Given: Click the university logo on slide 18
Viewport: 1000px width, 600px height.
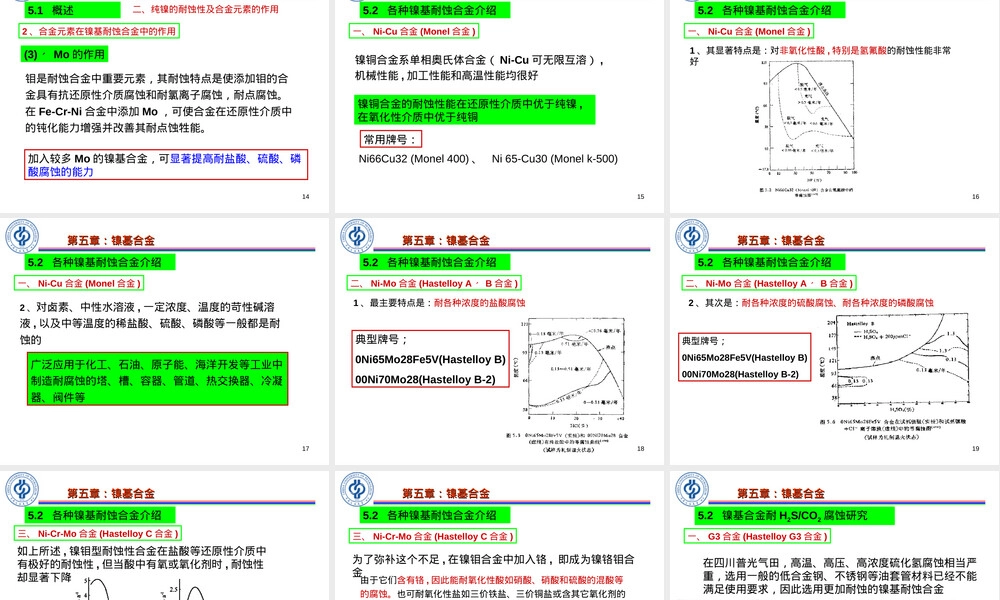Looking at the screenshot, I should coord(357,236).
